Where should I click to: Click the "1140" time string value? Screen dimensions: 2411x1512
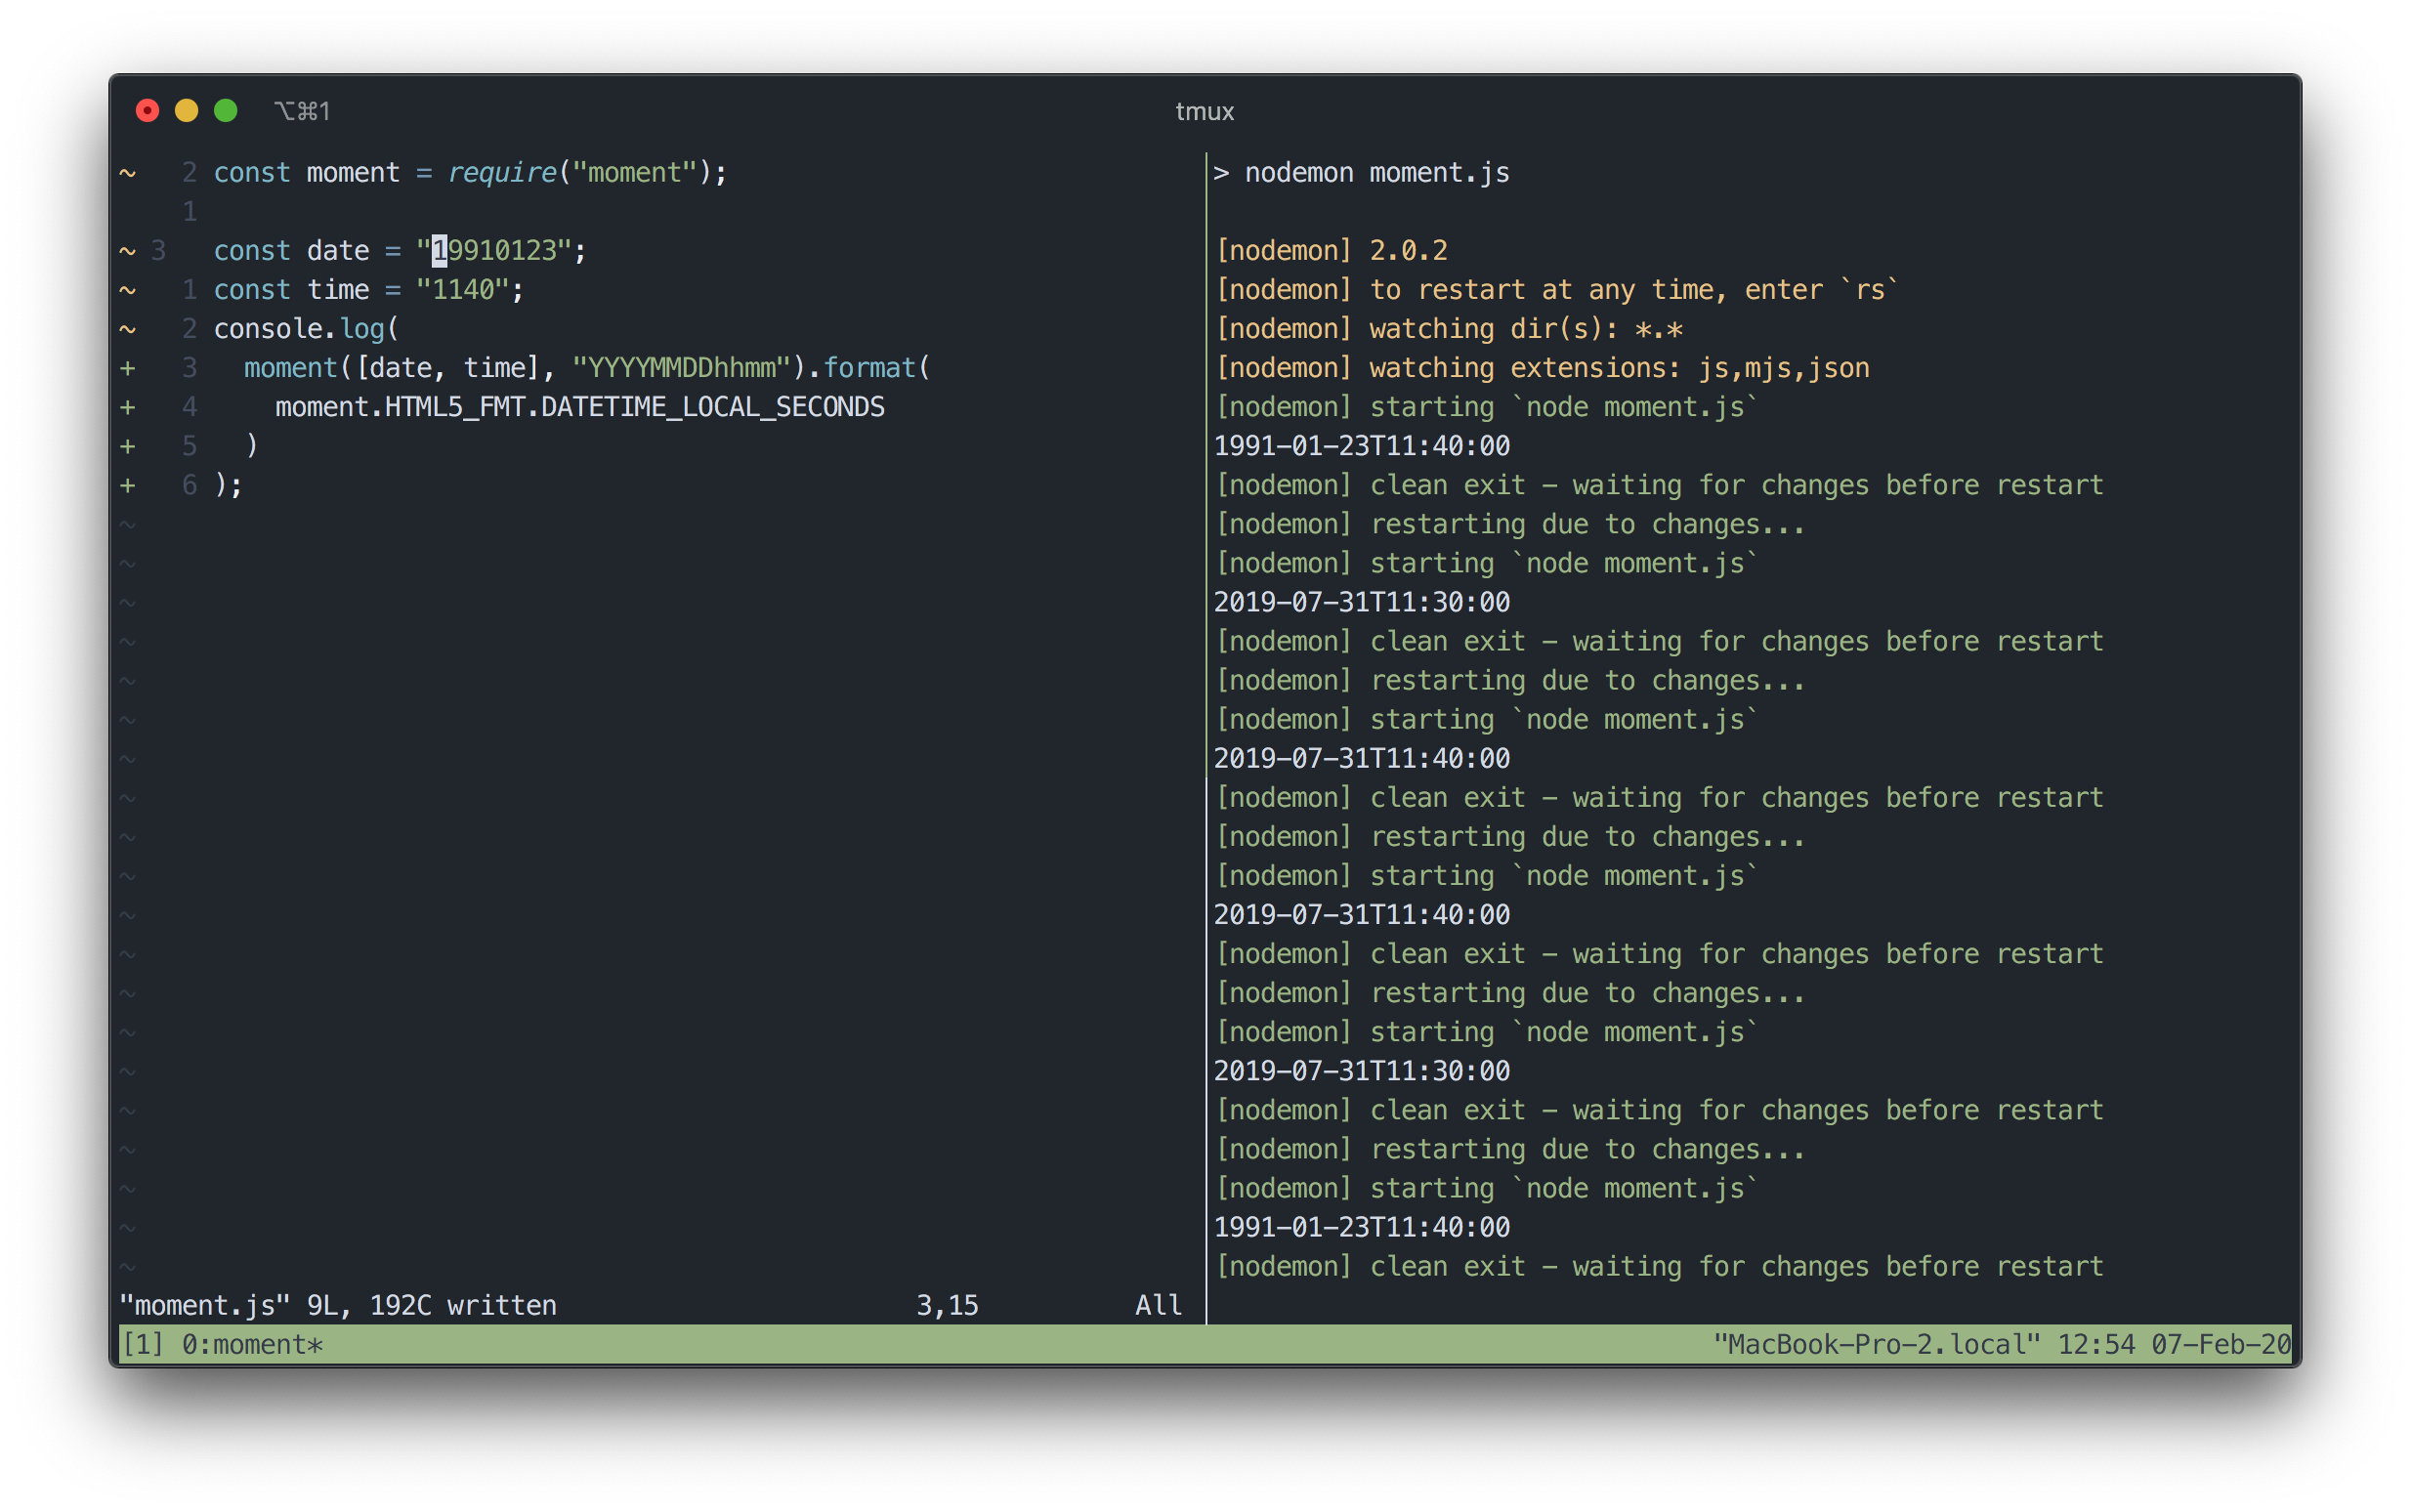pos(462,290)
